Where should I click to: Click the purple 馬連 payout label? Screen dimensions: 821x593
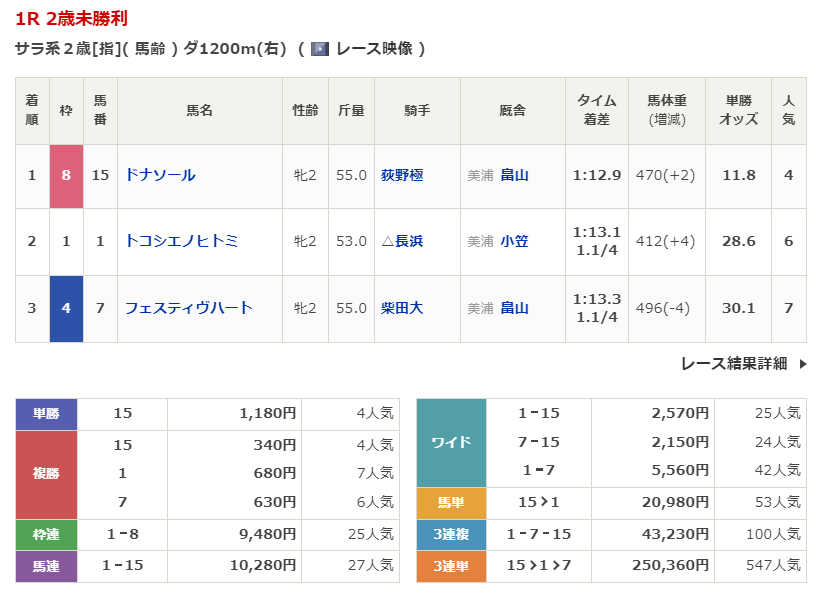point(46,565)
